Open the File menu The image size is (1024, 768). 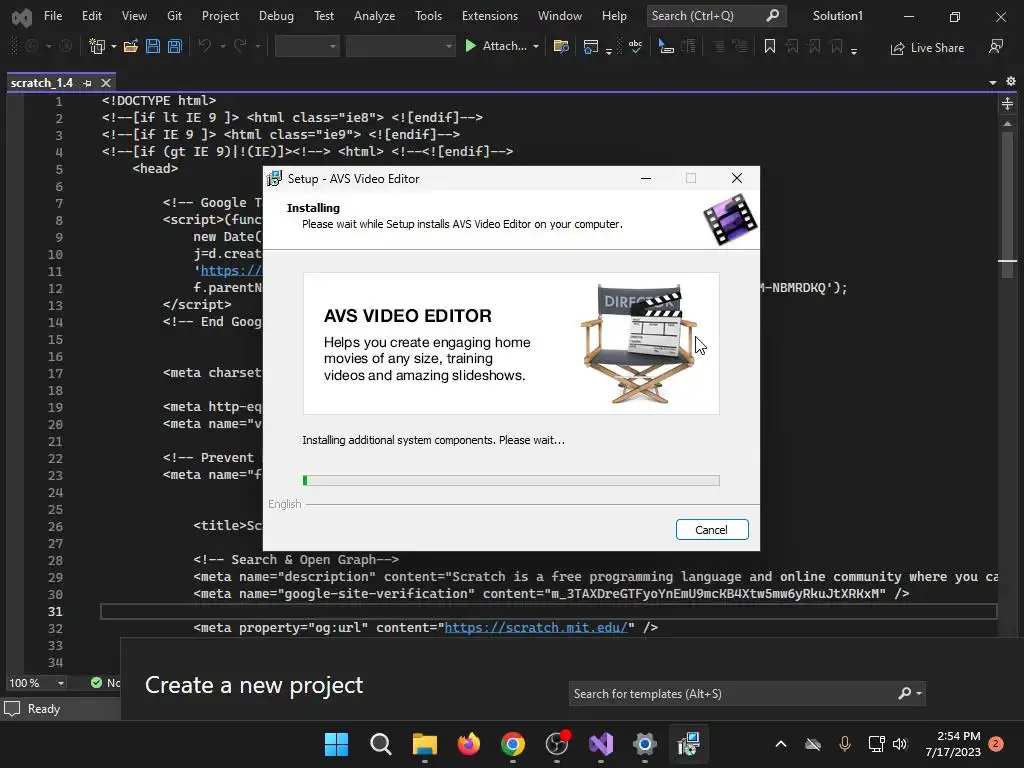(x=53, y=16)
